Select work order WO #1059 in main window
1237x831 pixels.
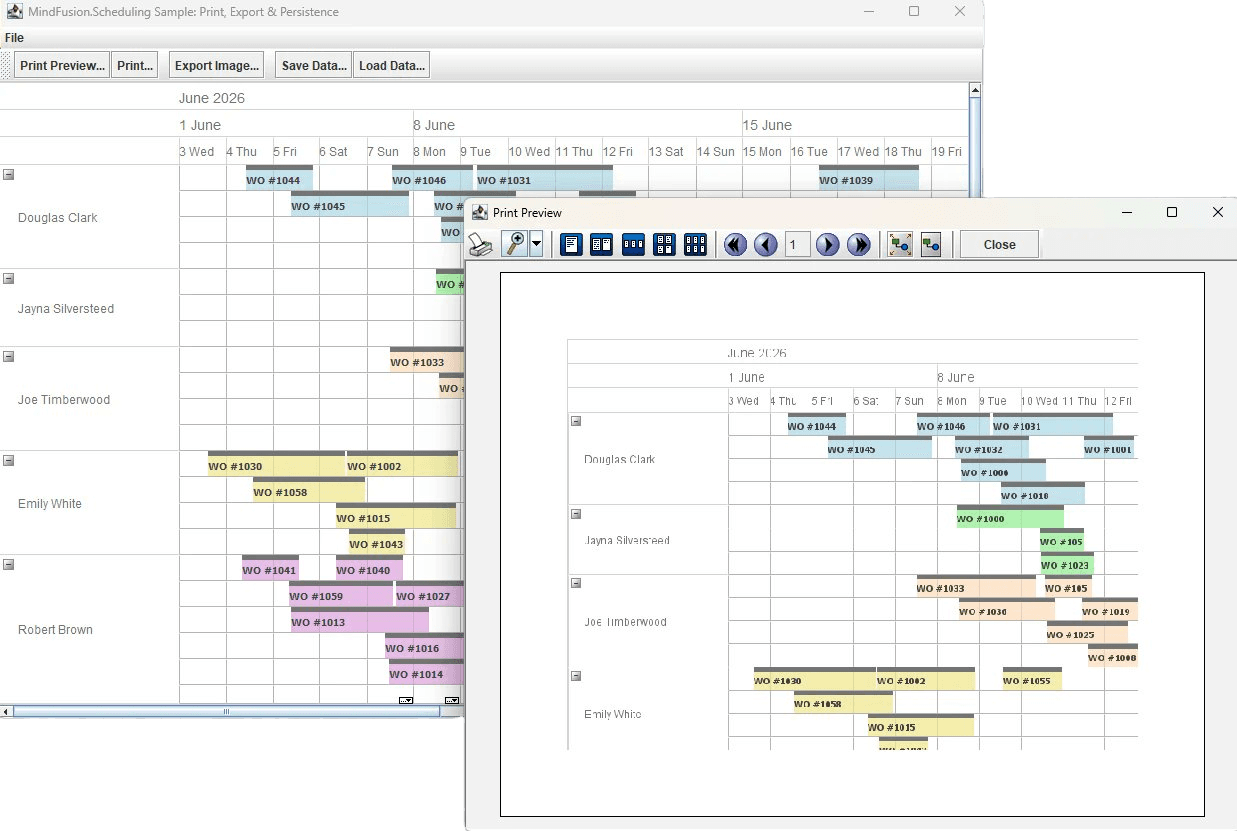[x=341, y=596]
